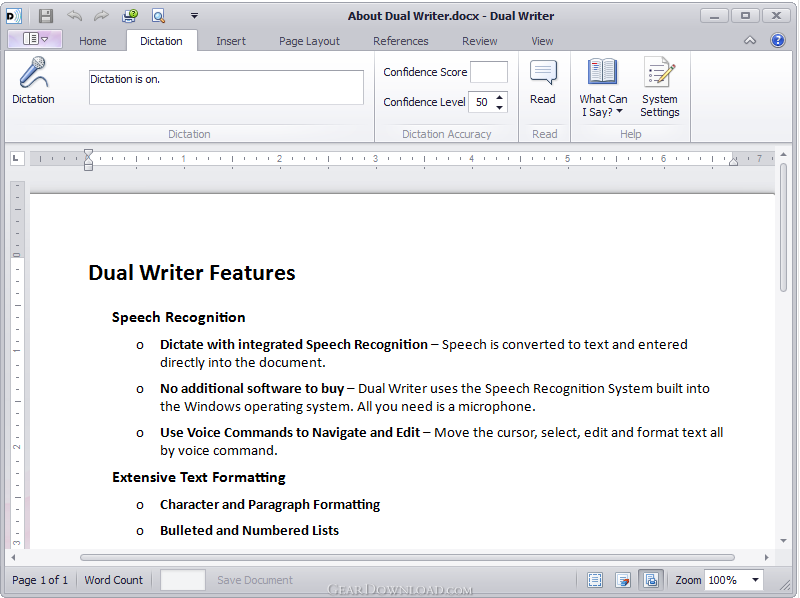The image size is (800, 598).
Task: Click the window resize grip in status bar corner
Action: [x=786, y=585]
